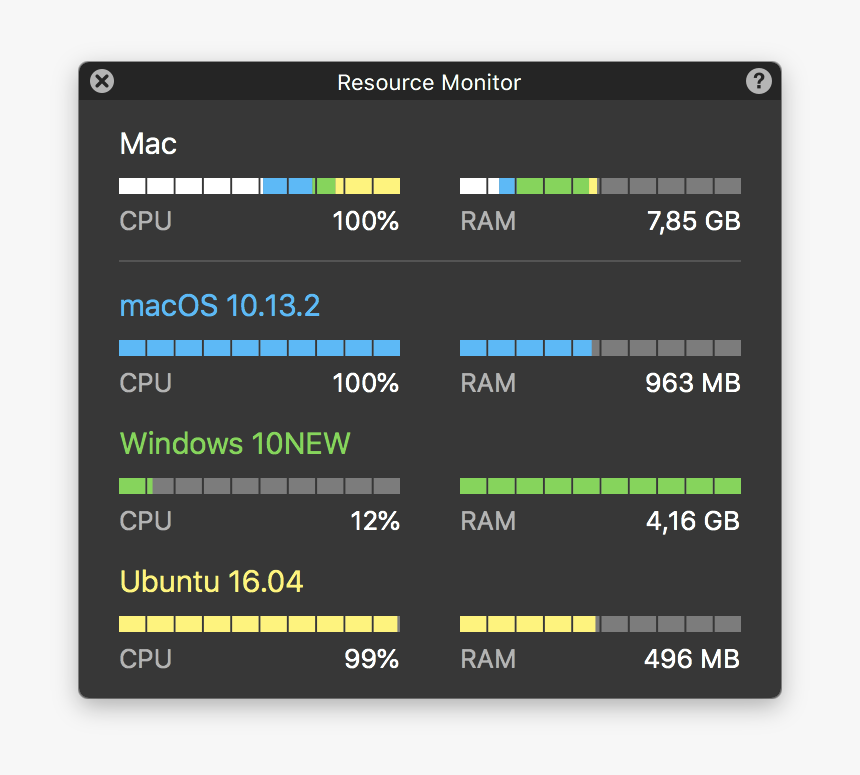Click the 12% CPU value
860x775 pixels.
tap(375, 521)
